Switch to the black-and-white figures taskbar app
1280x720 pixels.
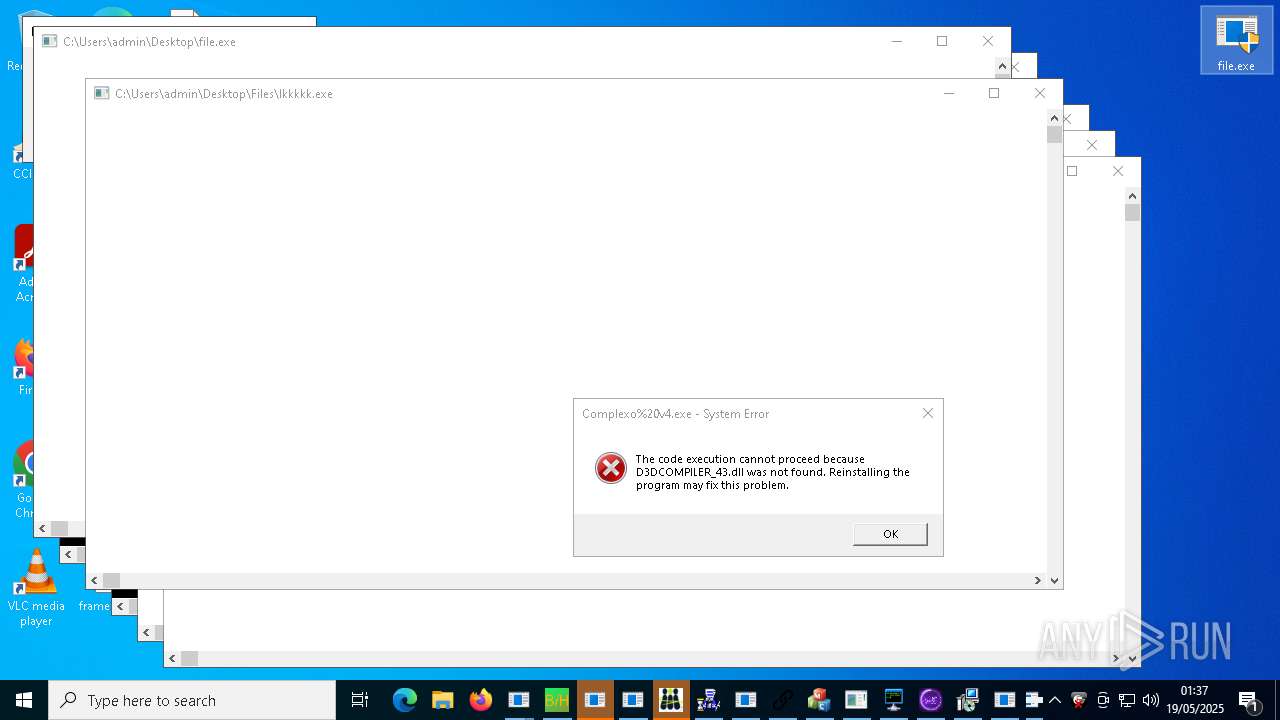point(671,700)
